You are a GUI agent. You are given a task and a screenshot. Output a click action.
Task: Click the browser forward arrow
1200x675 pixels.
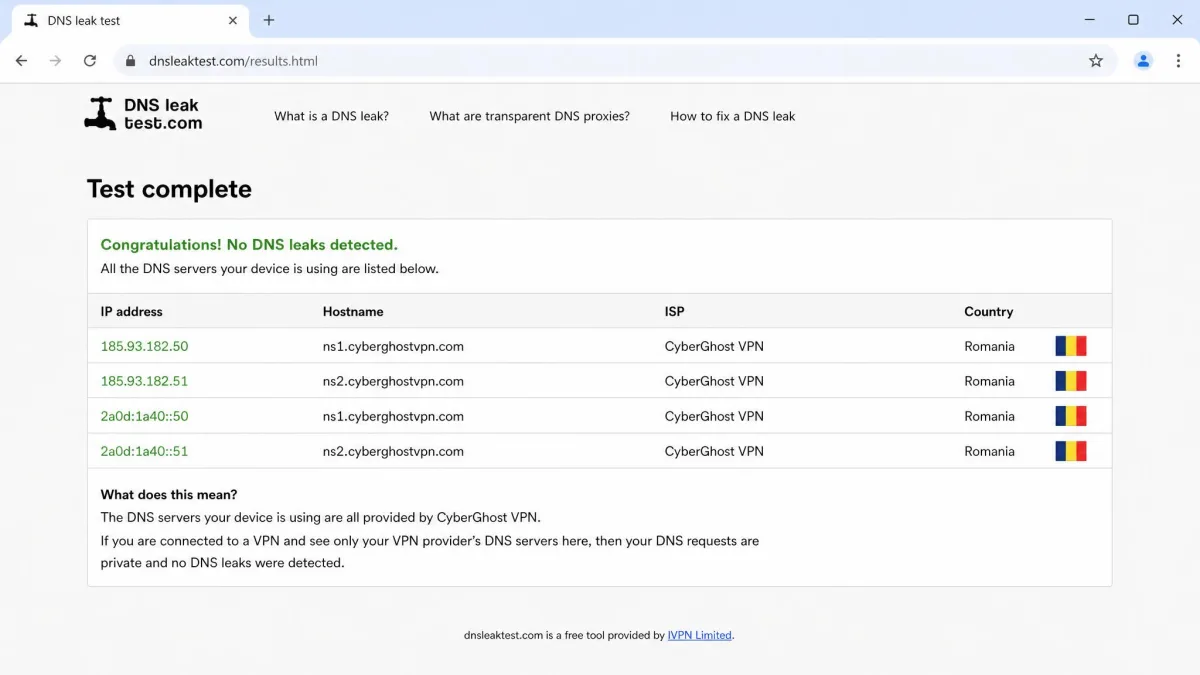(55, 61)
